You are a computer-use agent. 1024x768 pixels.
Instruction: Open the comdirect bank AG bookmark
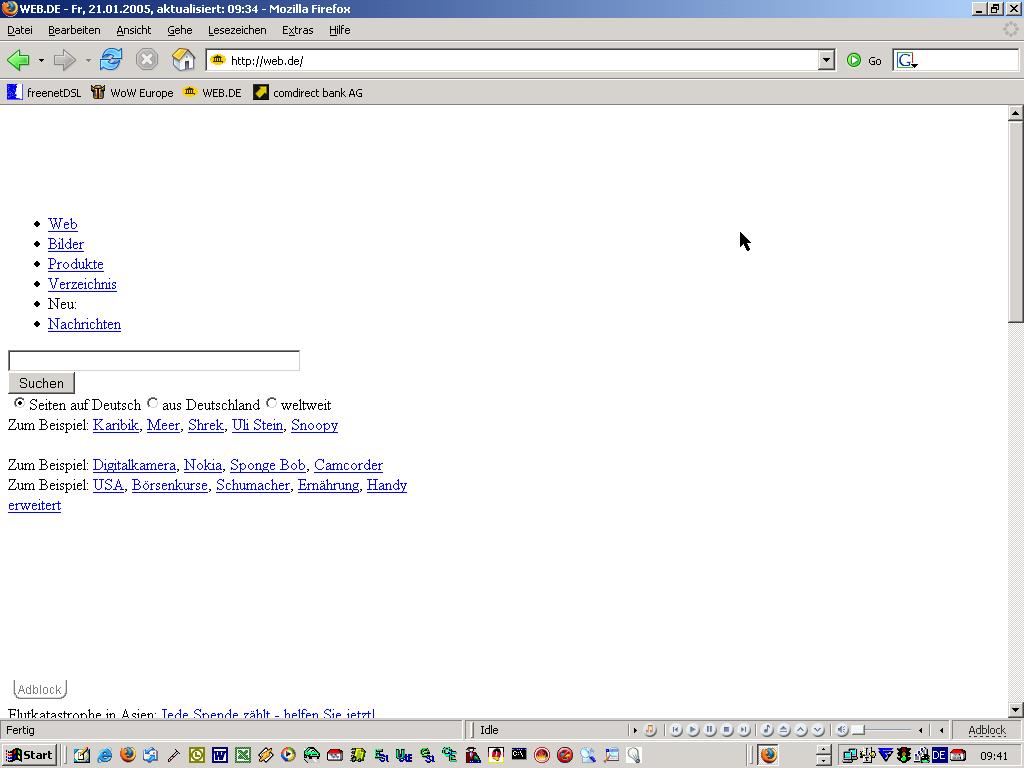coord(308,93)
